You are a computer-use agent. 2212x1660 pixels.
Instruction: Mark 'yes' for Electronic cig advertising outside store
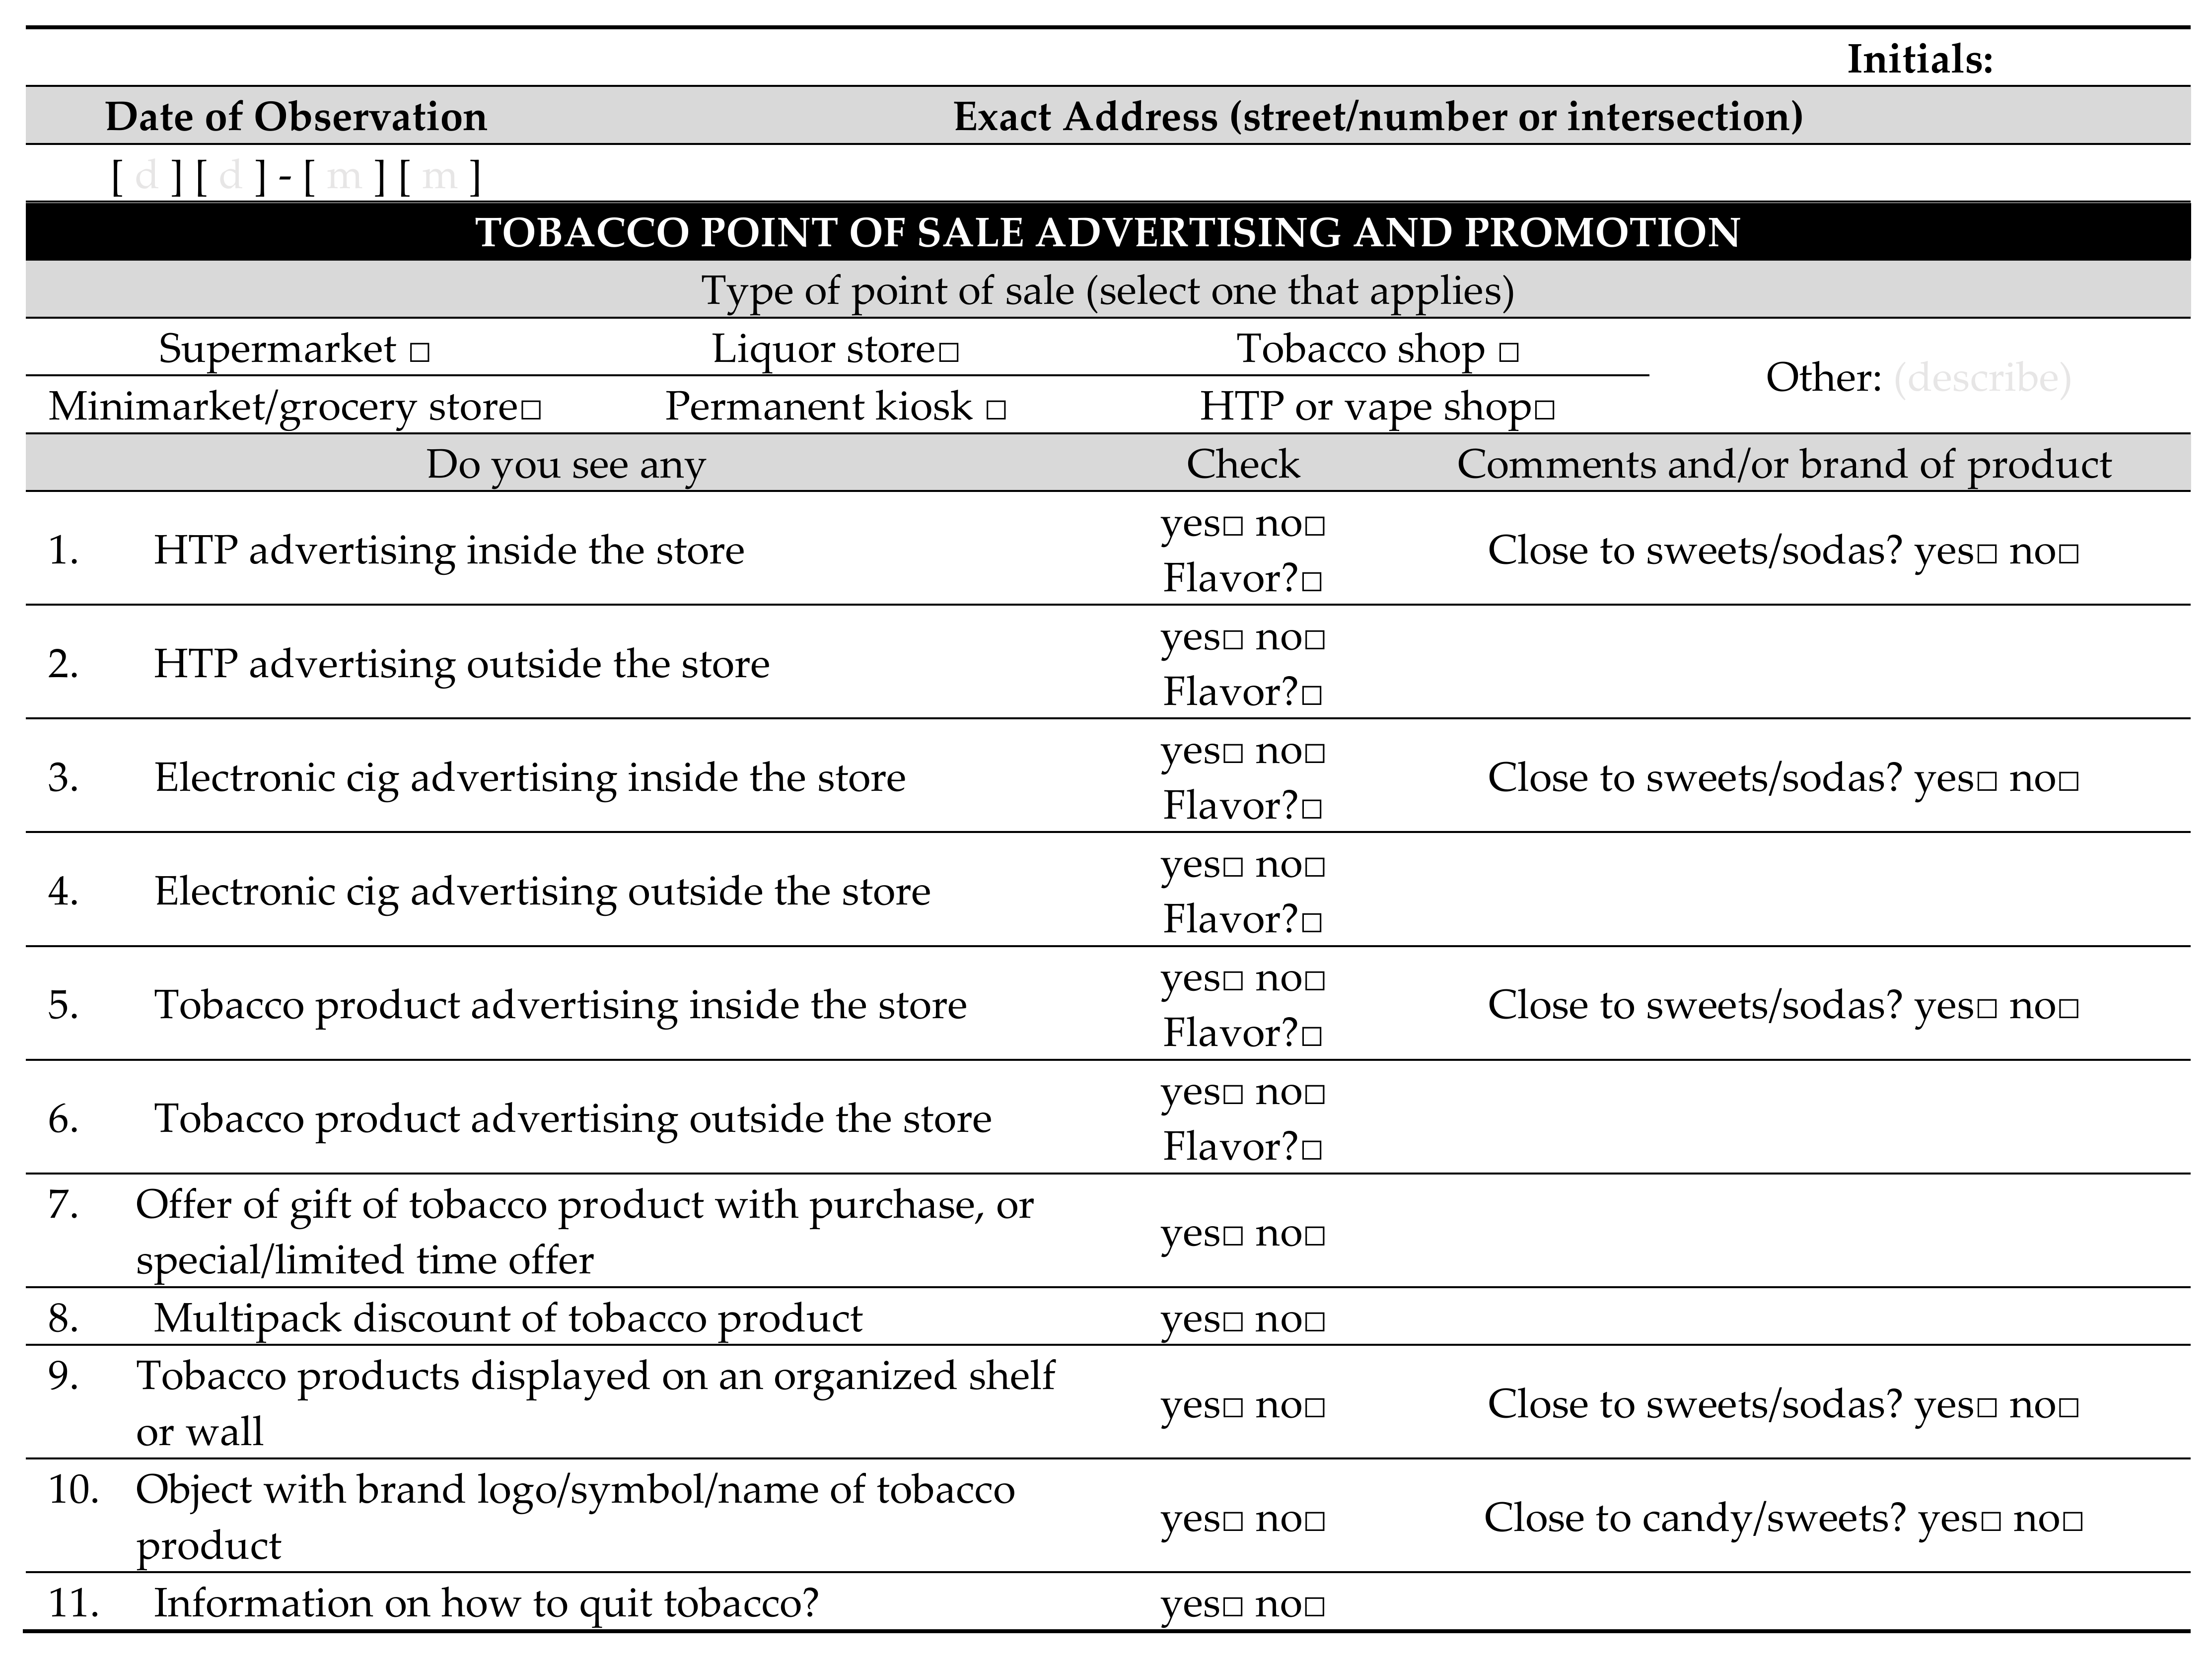pyautogui.click(x=1233, y=867)
